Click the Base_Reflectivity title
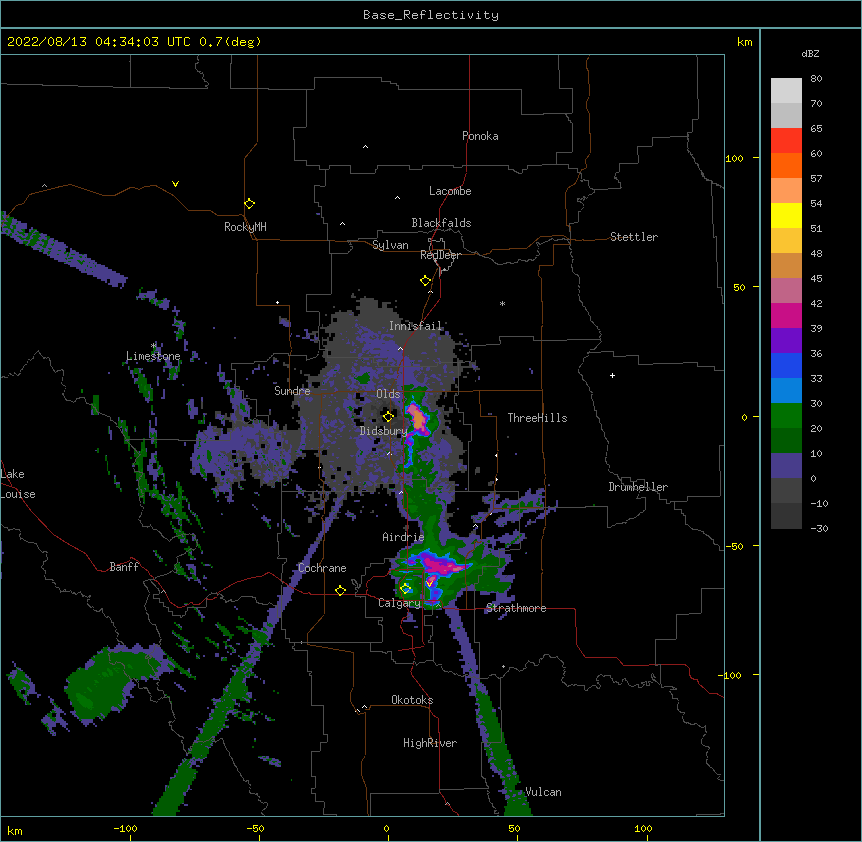This screenshot has height=842, width=862. click(431, 15)
